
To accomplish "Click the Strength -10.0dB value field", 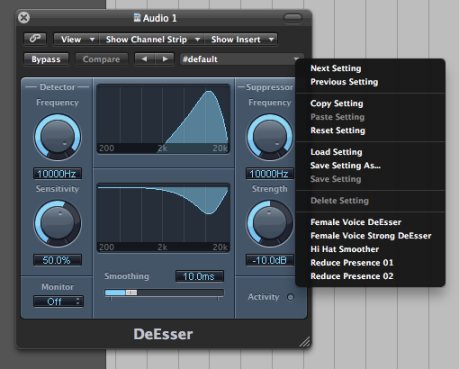I will click(x=270, y=260).
